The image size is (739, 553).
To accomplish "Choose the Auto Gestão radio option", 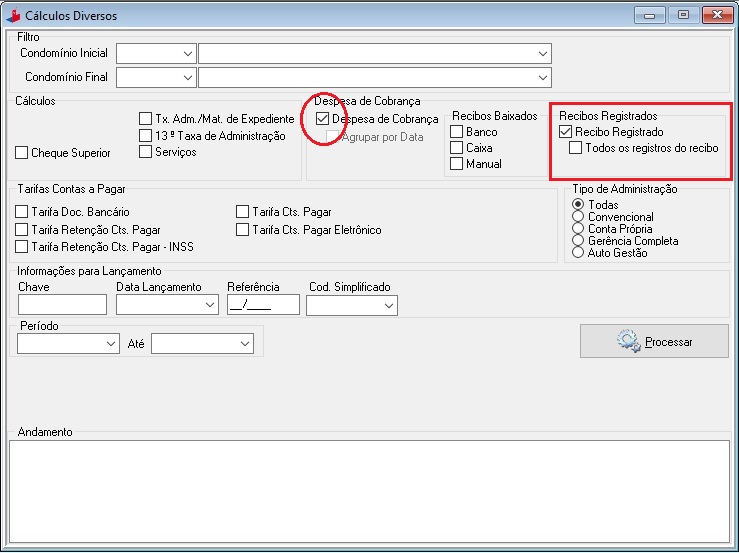I will coord(578,253).
